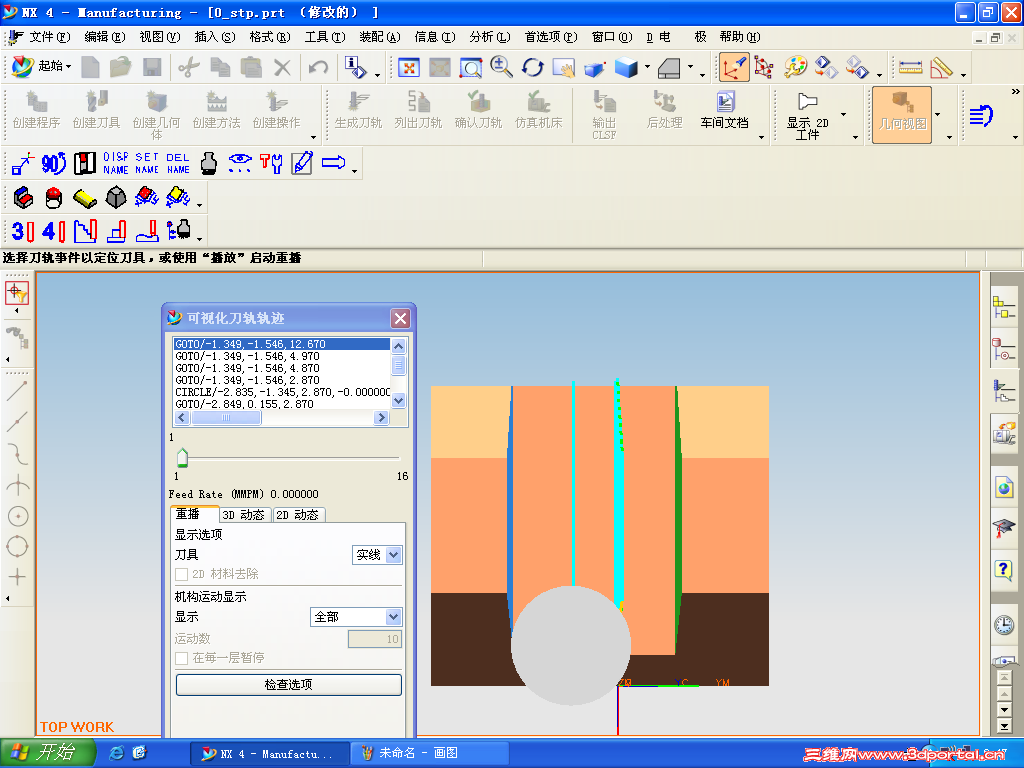
Task: Open 首选项(P) menu
Action: coord(551,37)
